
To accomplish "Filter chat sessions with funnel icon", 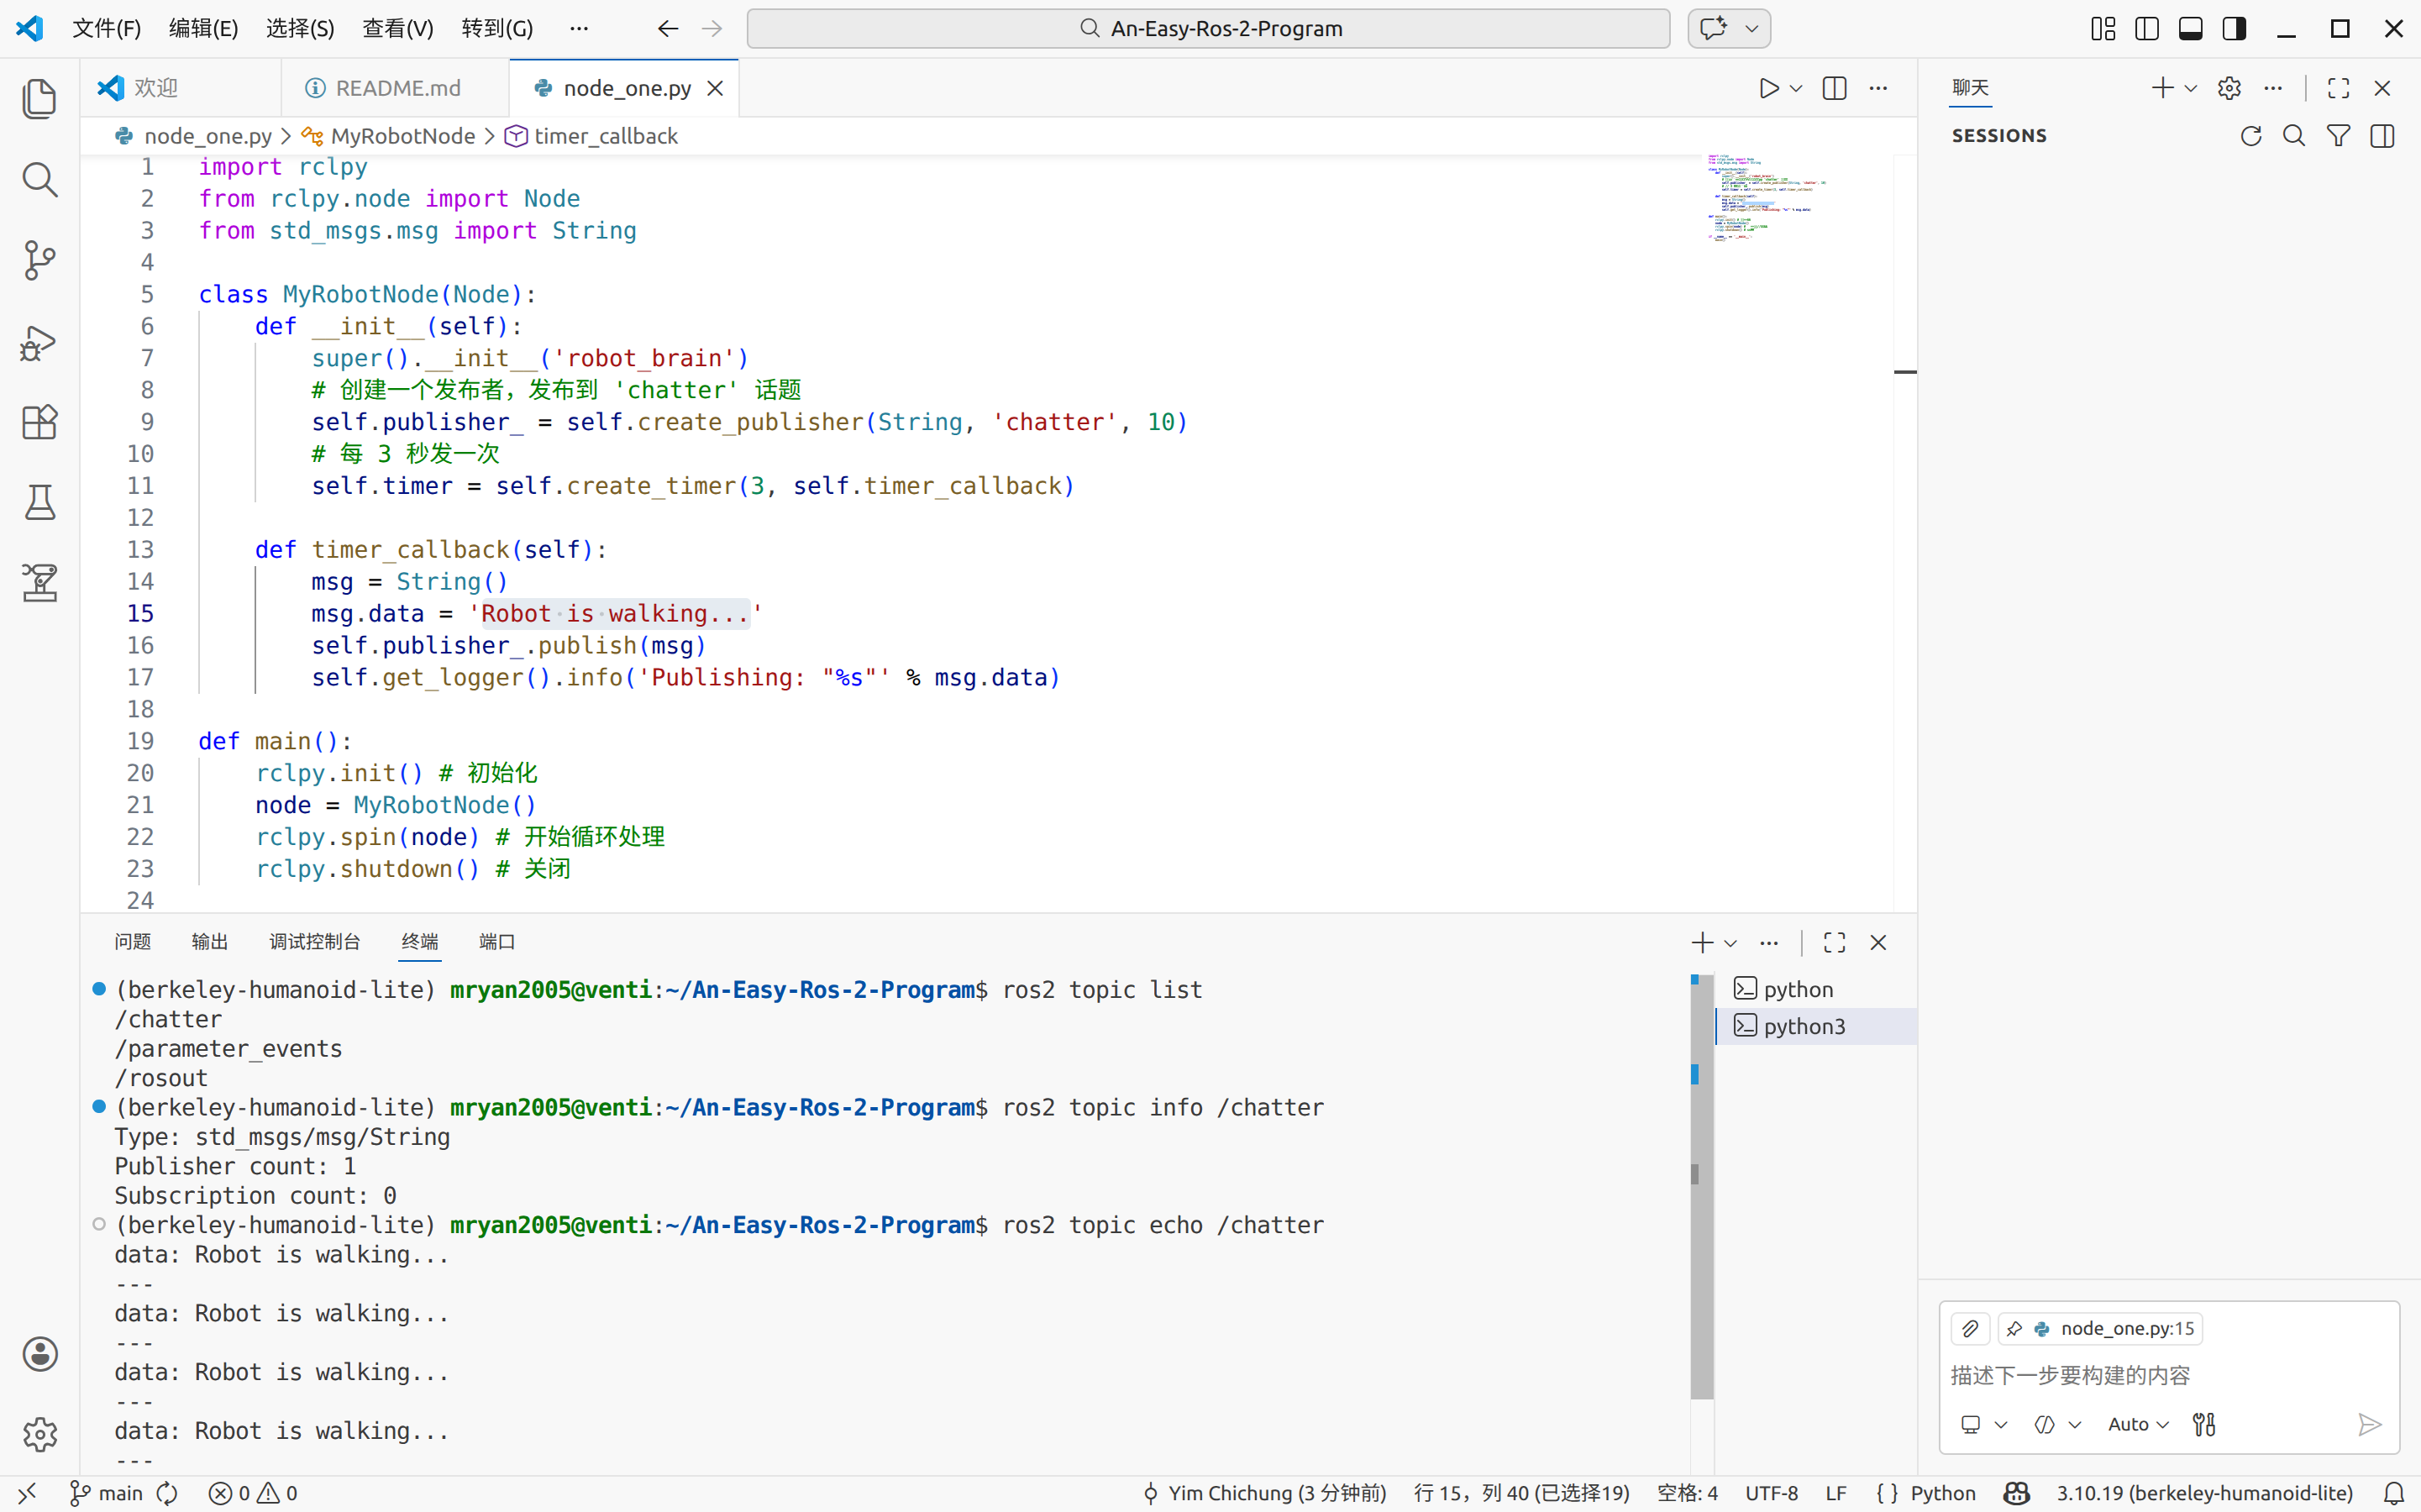I will click(2338, 136).
